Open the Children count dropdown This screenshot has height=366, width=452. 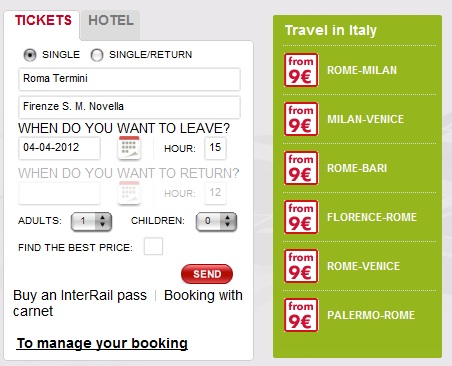[216, 221]
